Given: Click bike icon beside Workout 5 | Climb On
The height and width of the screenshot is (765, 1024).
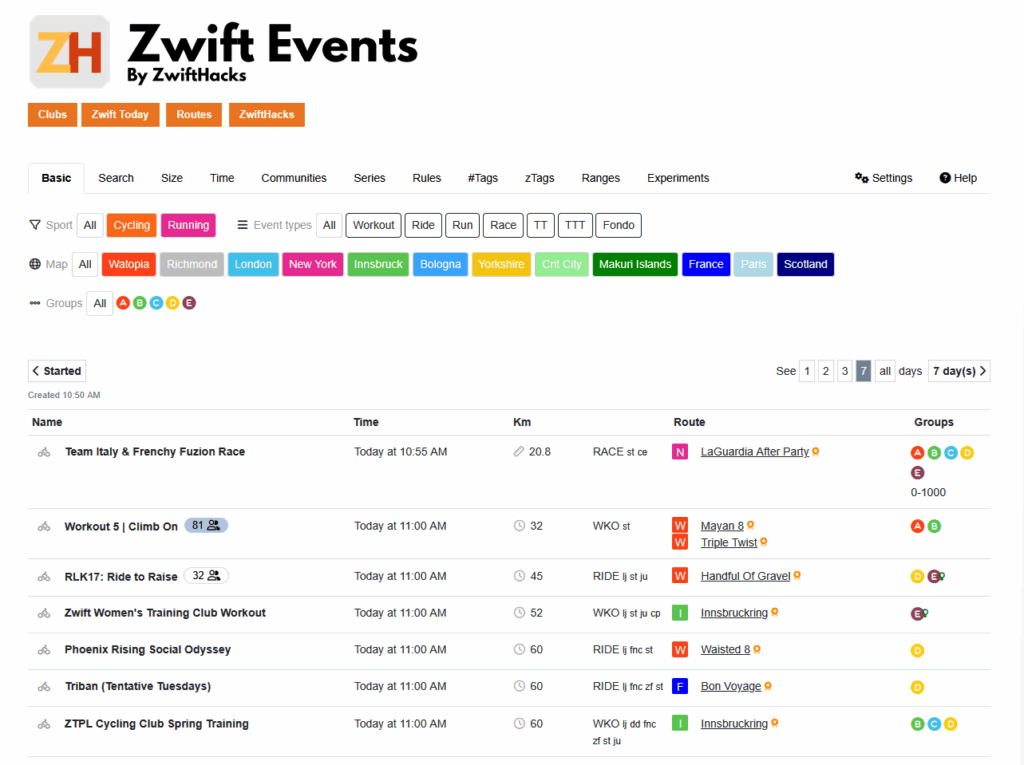Looking at the screenshot, I should 44,527.
